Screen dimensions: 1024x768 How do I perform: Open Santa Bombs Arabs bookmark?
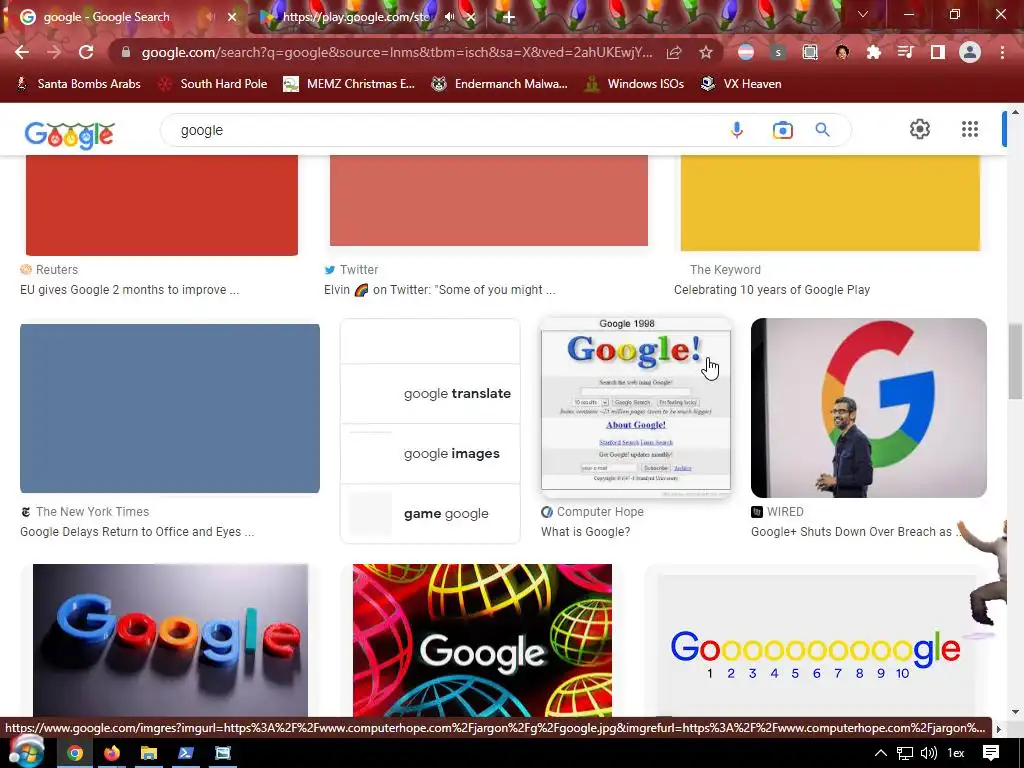[x=78, y=84]
